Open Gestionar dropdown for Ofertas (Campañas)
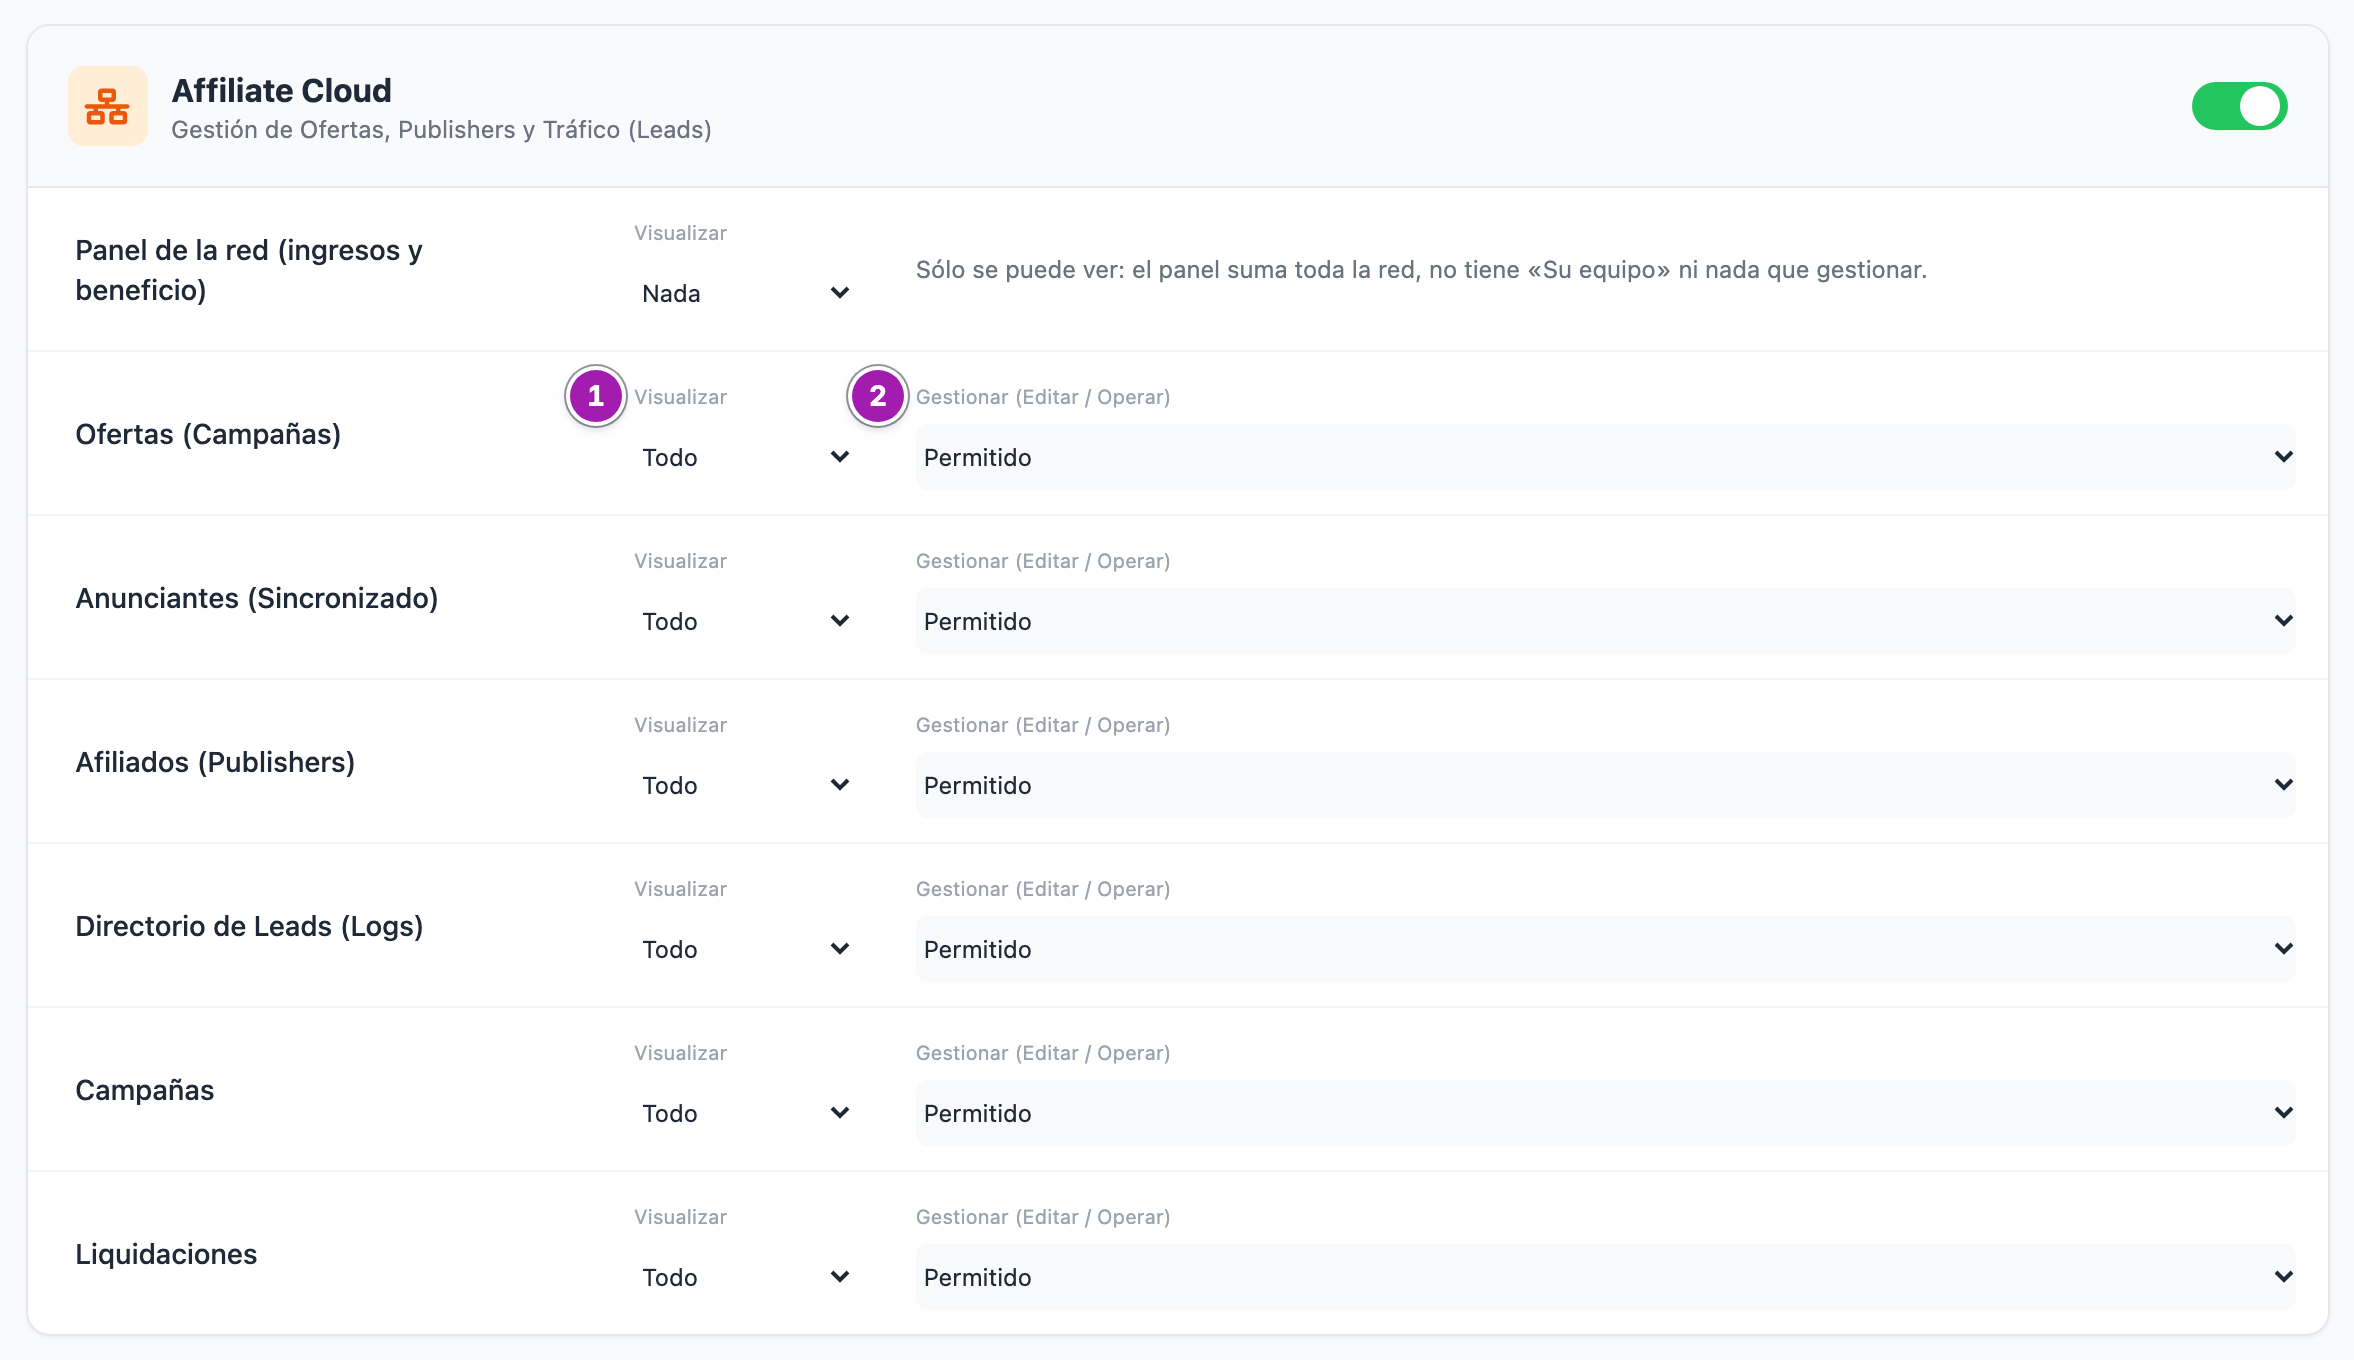The width and height of the screenshot is (2354, 1360). (1605, 457)
